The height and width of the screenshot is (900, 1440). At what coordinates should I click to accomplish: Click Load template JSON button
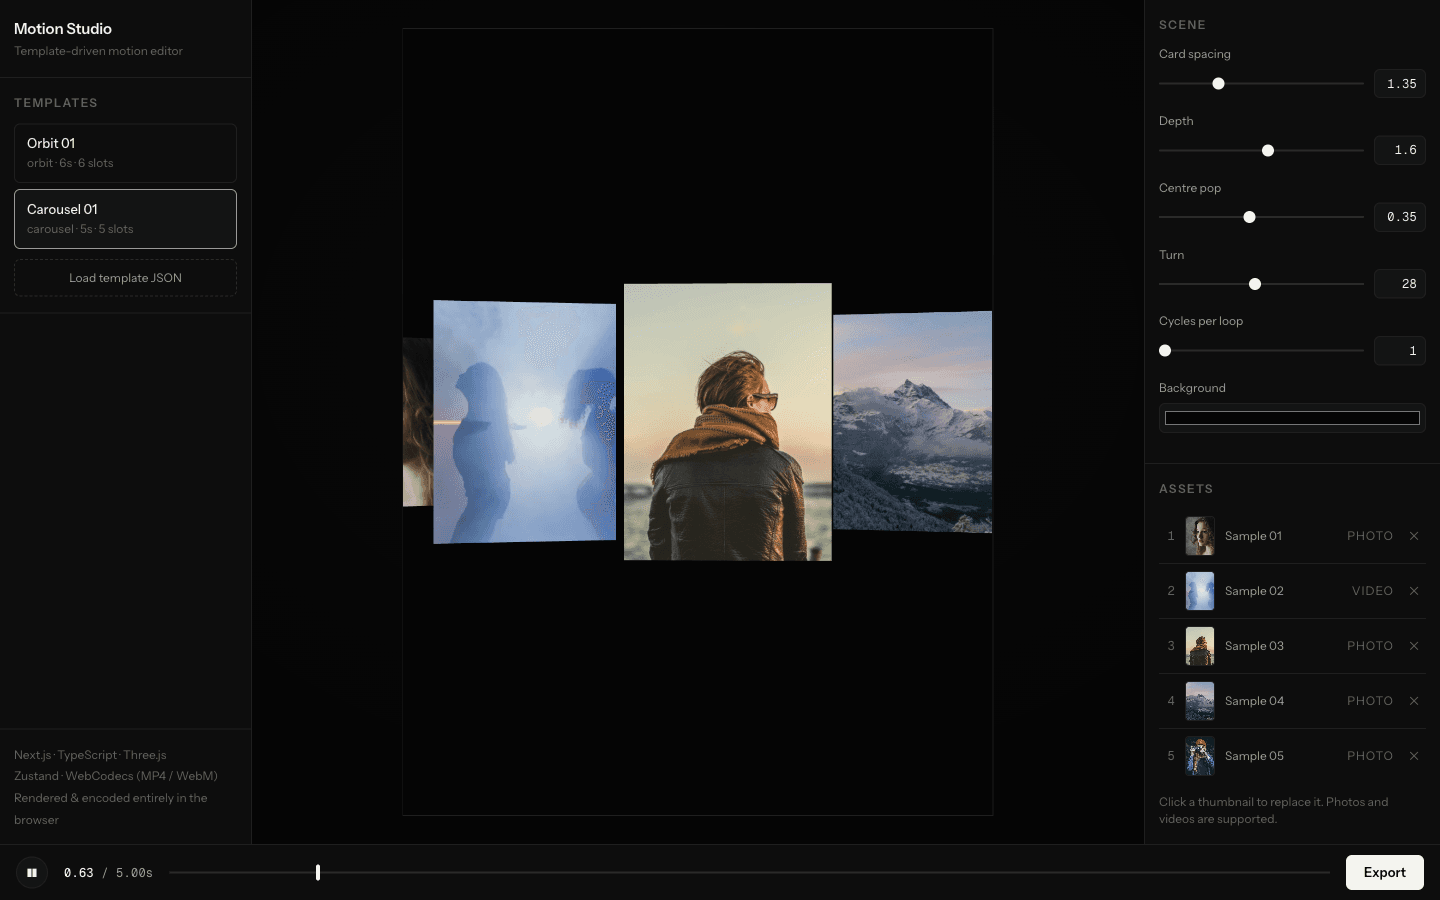(125, 278)
